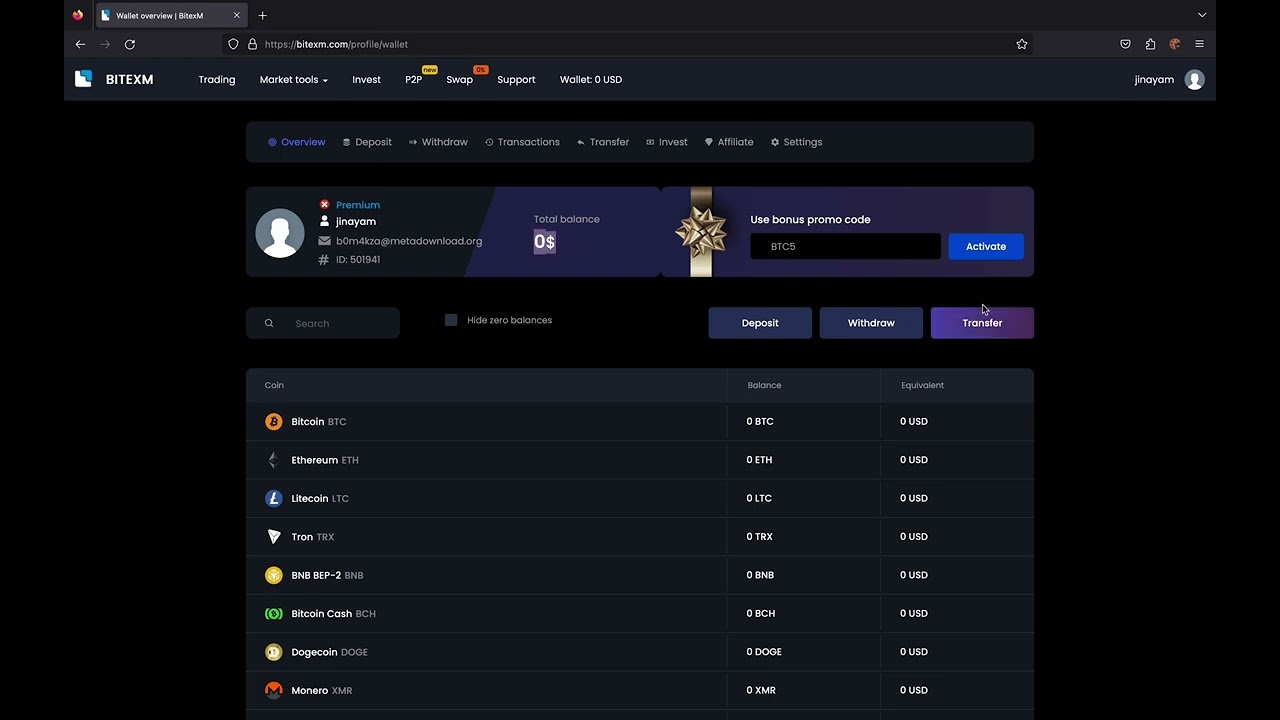Click the Litecoin coin icon
The height and width of the screenshot is (720, 1280).
pyautogui.click(x=273, y=498)
